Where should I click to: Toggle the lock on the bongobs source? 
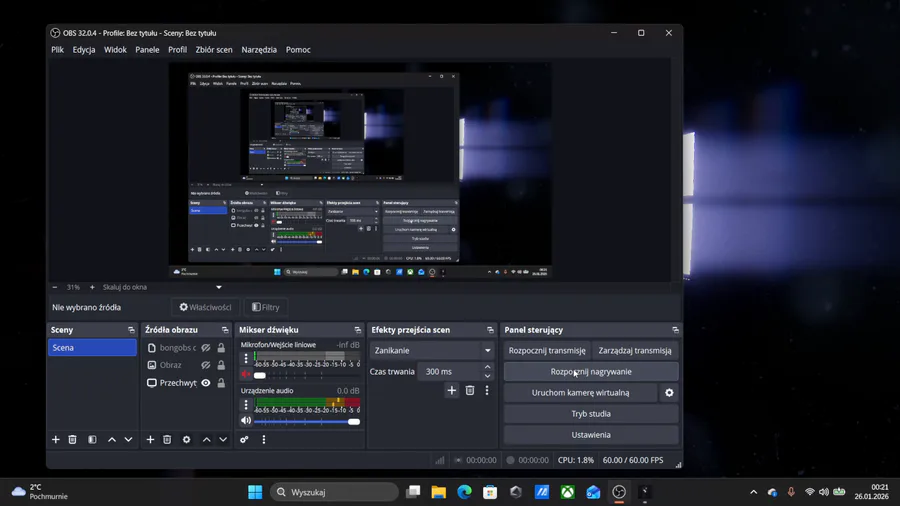[221, 348]
